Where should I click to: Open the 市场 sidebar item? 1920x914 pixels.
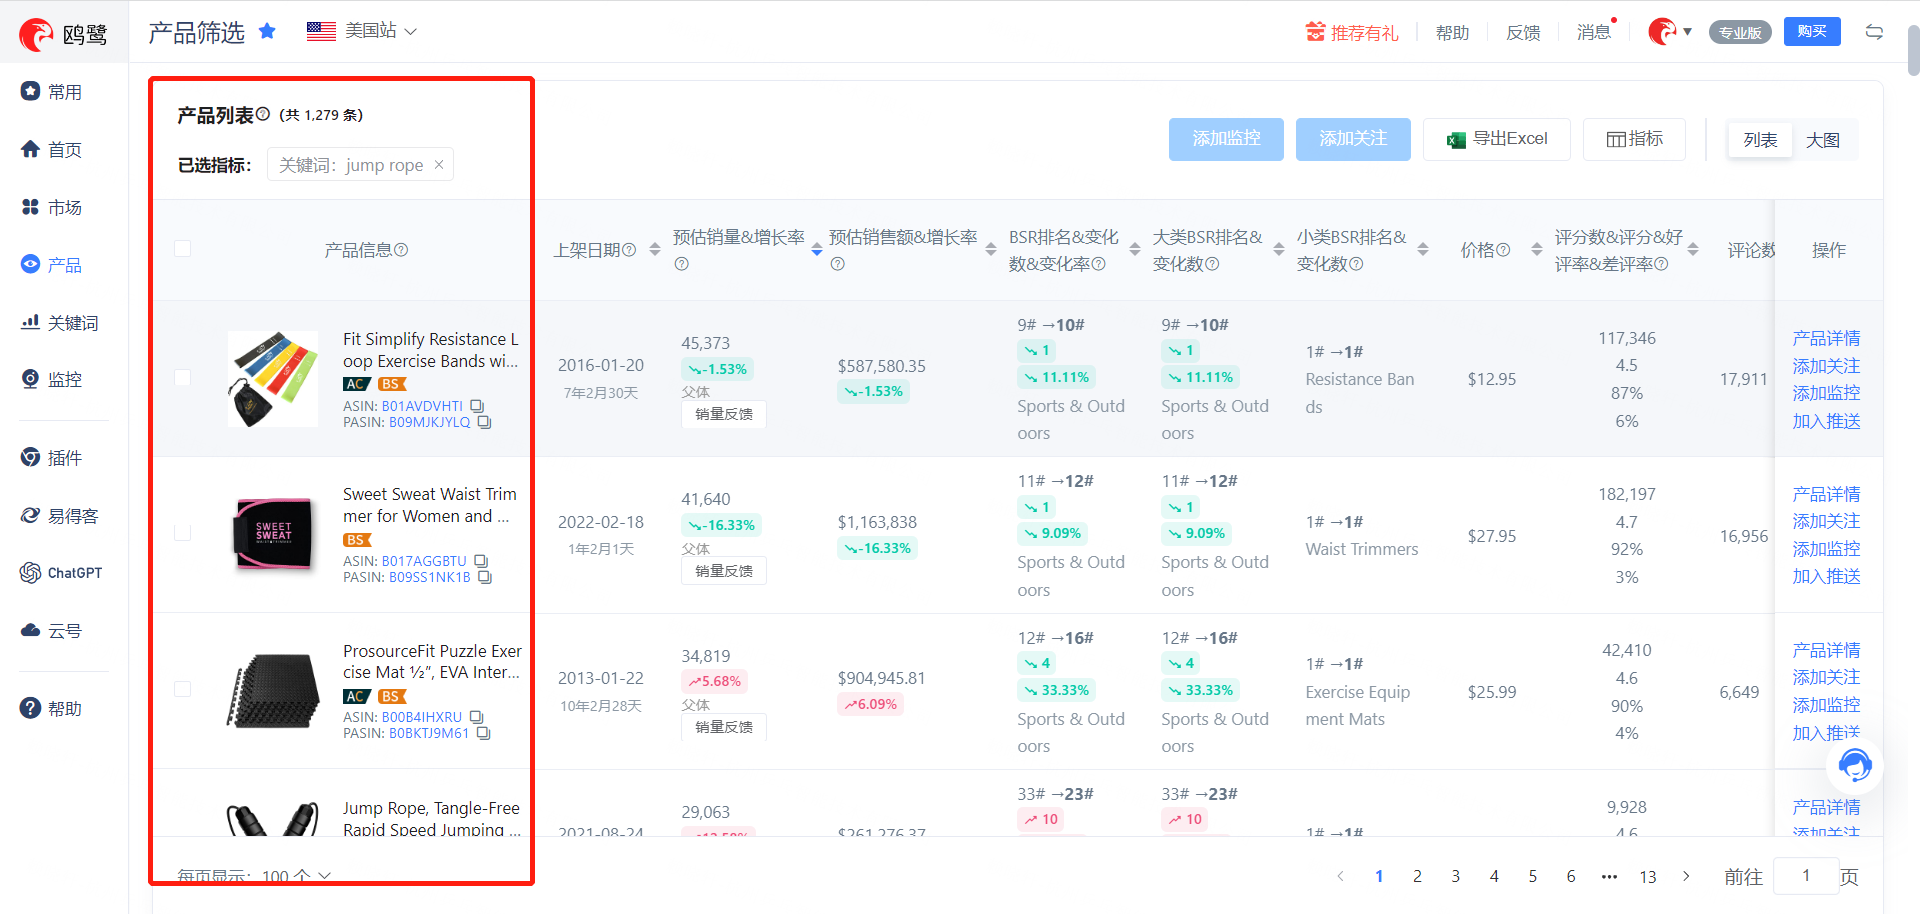(52, 207)
